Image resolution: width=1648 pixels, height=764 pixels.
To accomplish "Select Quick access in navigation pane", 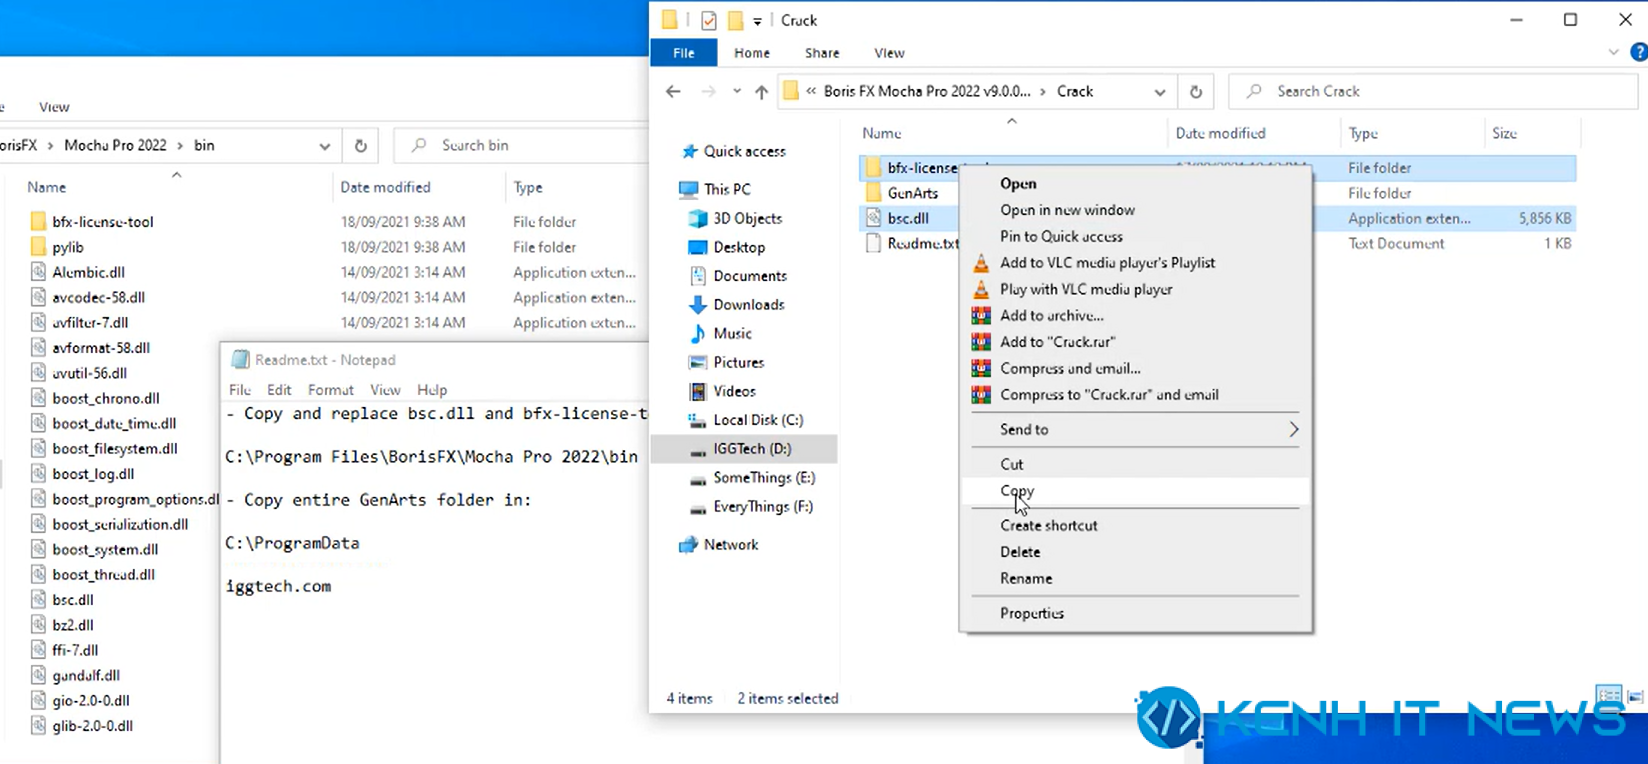I will point(744,151).
